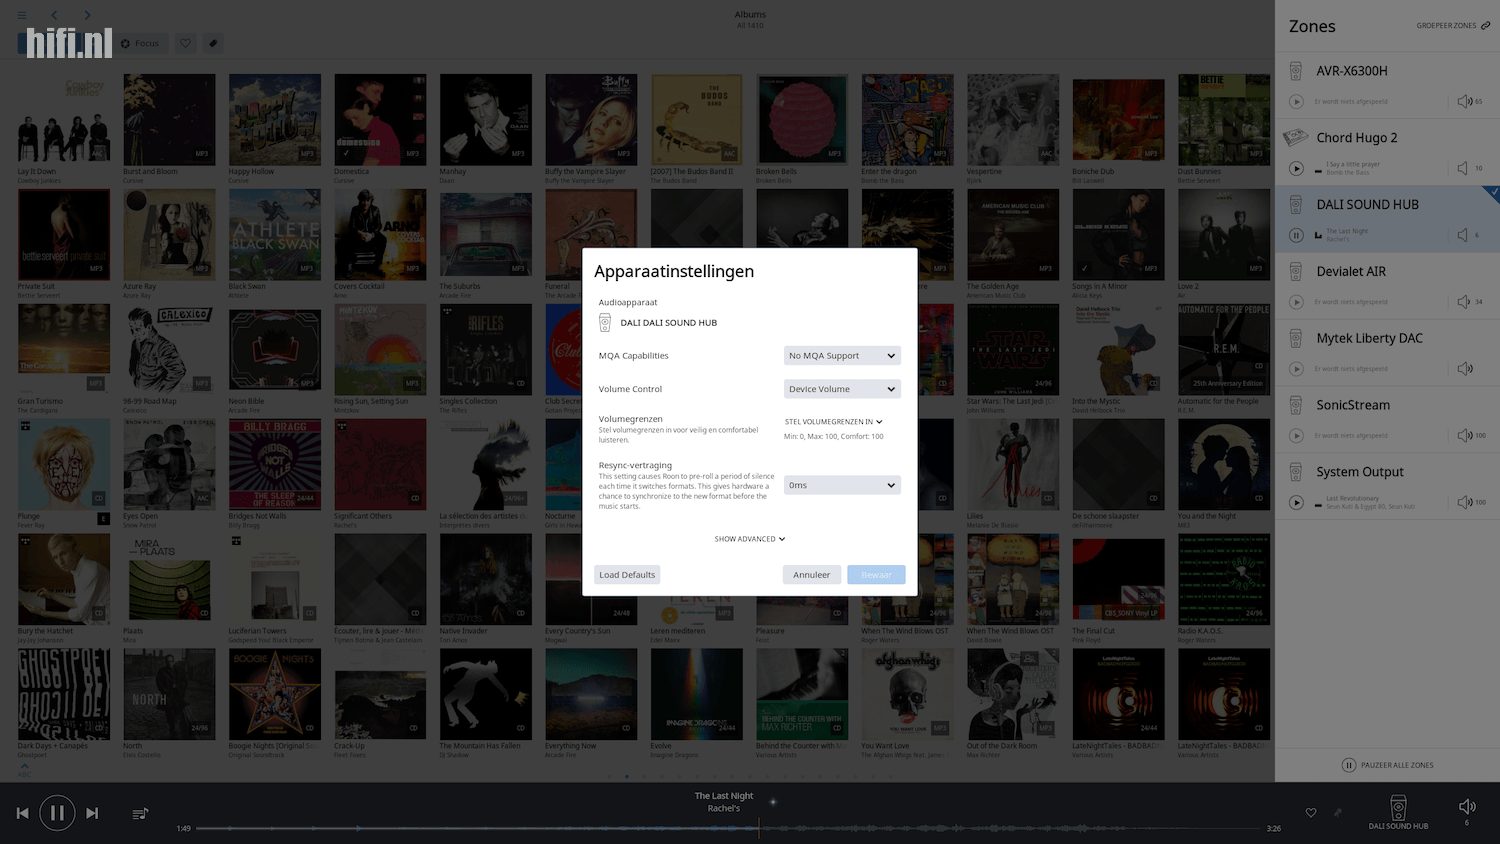Click The Last Night track title
The width and height of the screenshot is (1500, 844).
[724, 796]
